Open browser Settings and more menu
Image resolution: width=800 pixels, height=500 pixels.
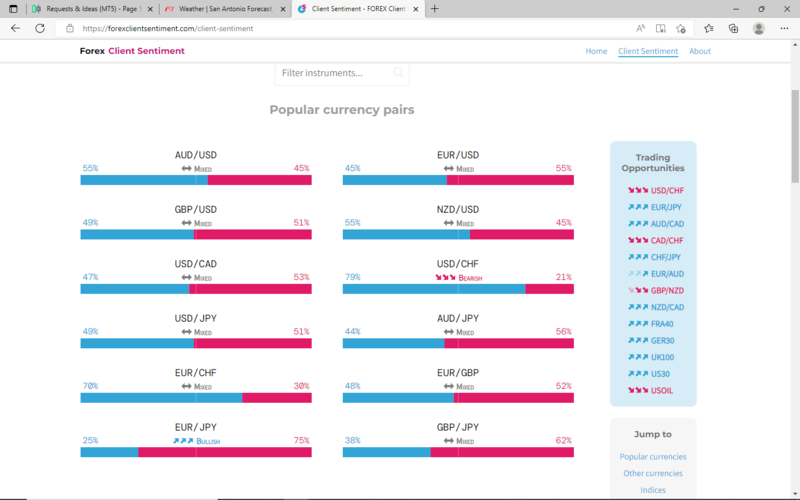tap(785, 28)
